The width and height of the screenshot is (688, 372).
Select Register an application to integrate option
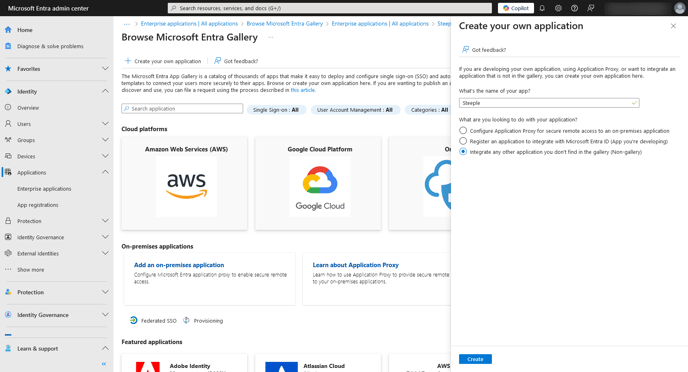[463, 141]
